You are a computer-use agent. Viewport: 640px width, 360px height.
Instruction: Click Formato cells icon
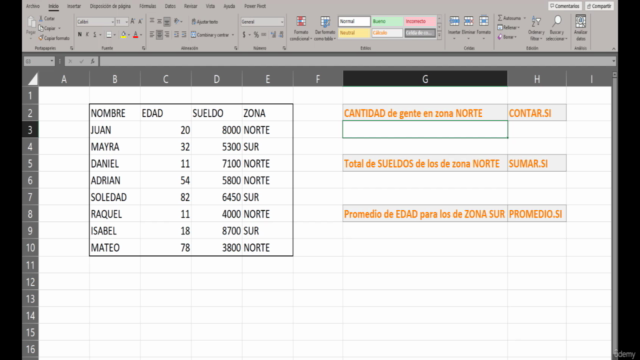click(484, 21)
